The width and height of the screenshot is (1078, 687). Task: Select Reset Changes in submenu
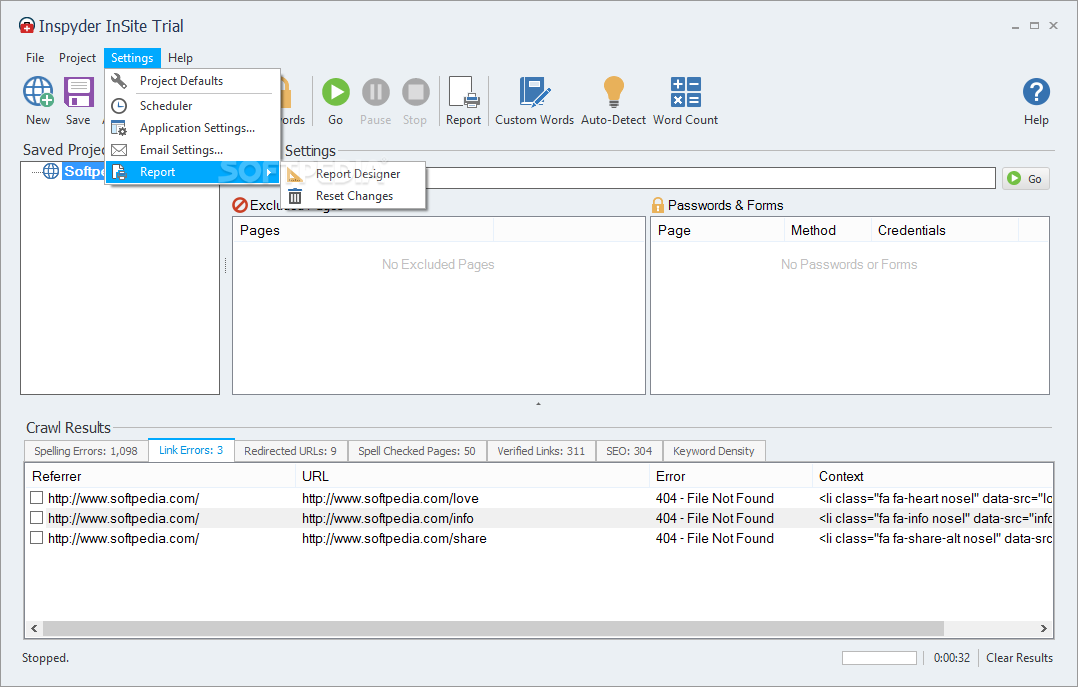tap(354, 196)
